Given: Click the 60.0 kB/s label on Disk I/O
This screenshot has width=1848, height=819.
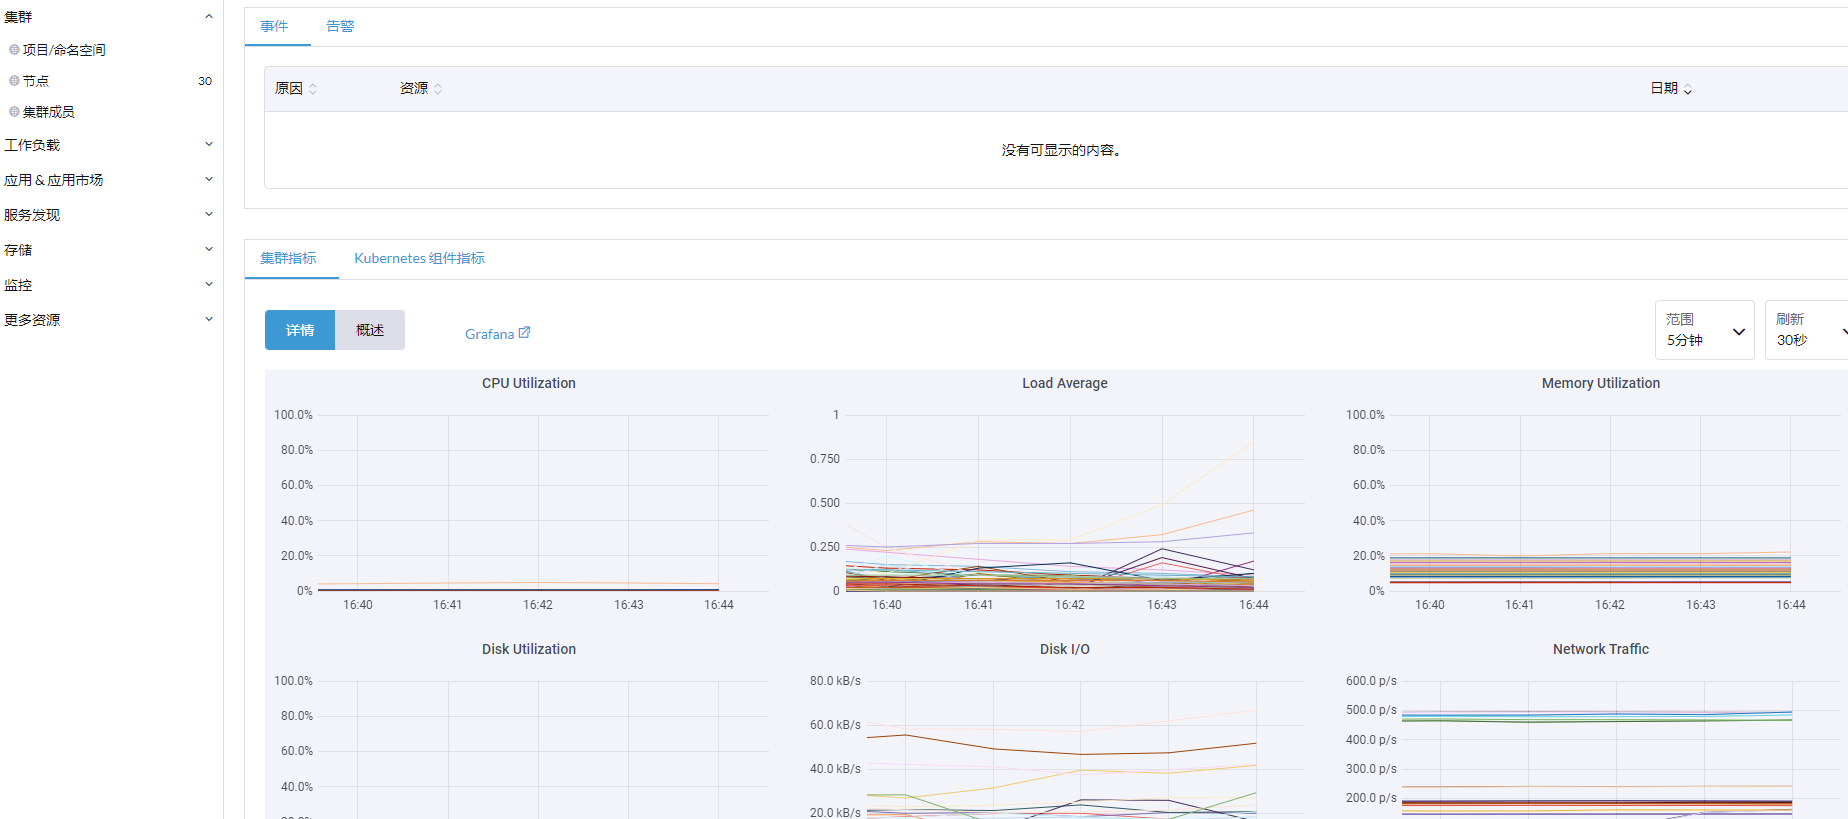Looking at the screenshot, I should click(x=835, y=725).
